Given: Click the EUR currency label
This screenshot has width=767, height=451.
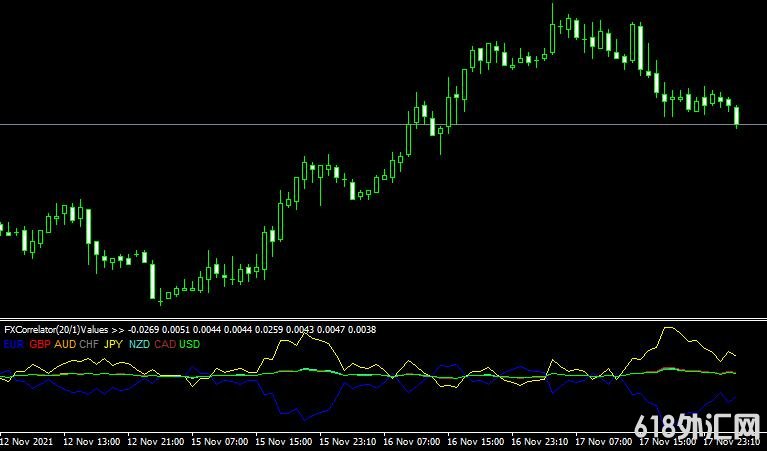Looking at the screenshot, I should click(14, 343).
